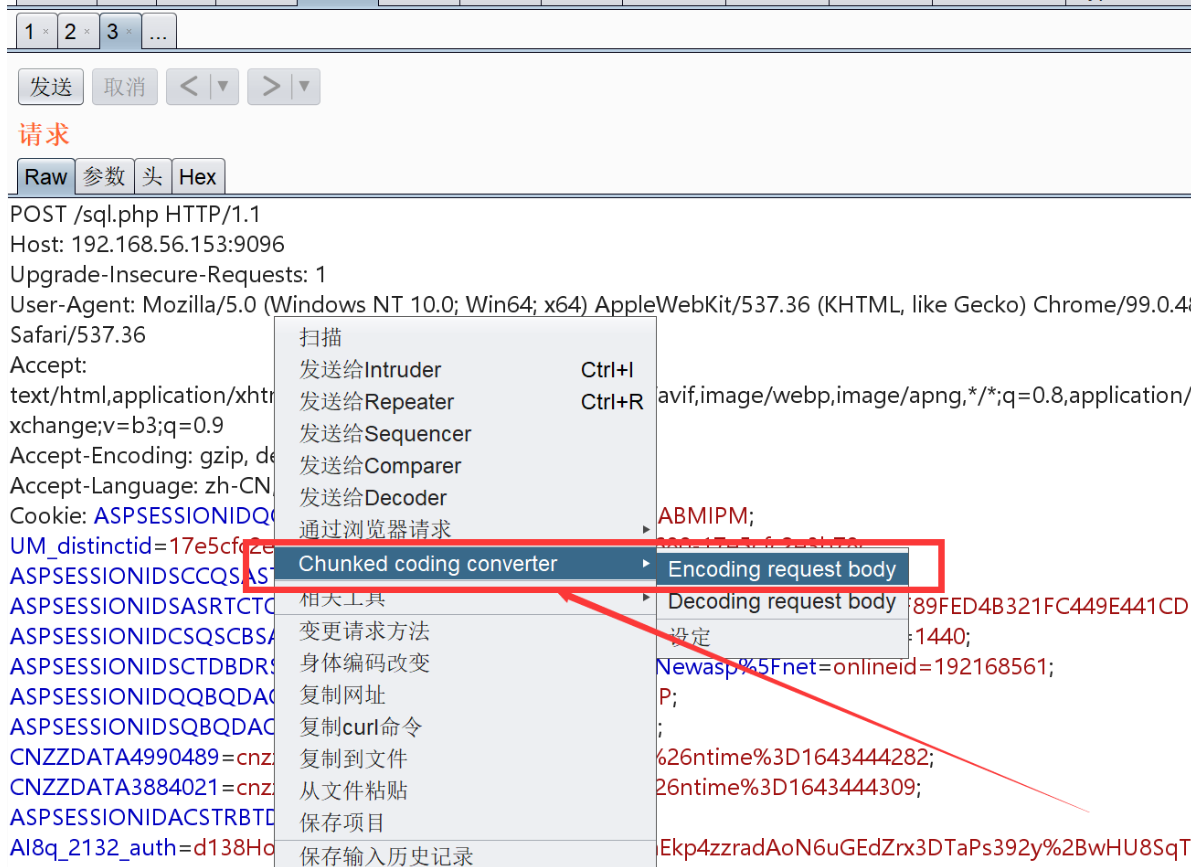Choose 发送给Repeater menu item
This screenshot has width=1191, height=867.
(x=465, y=401)
